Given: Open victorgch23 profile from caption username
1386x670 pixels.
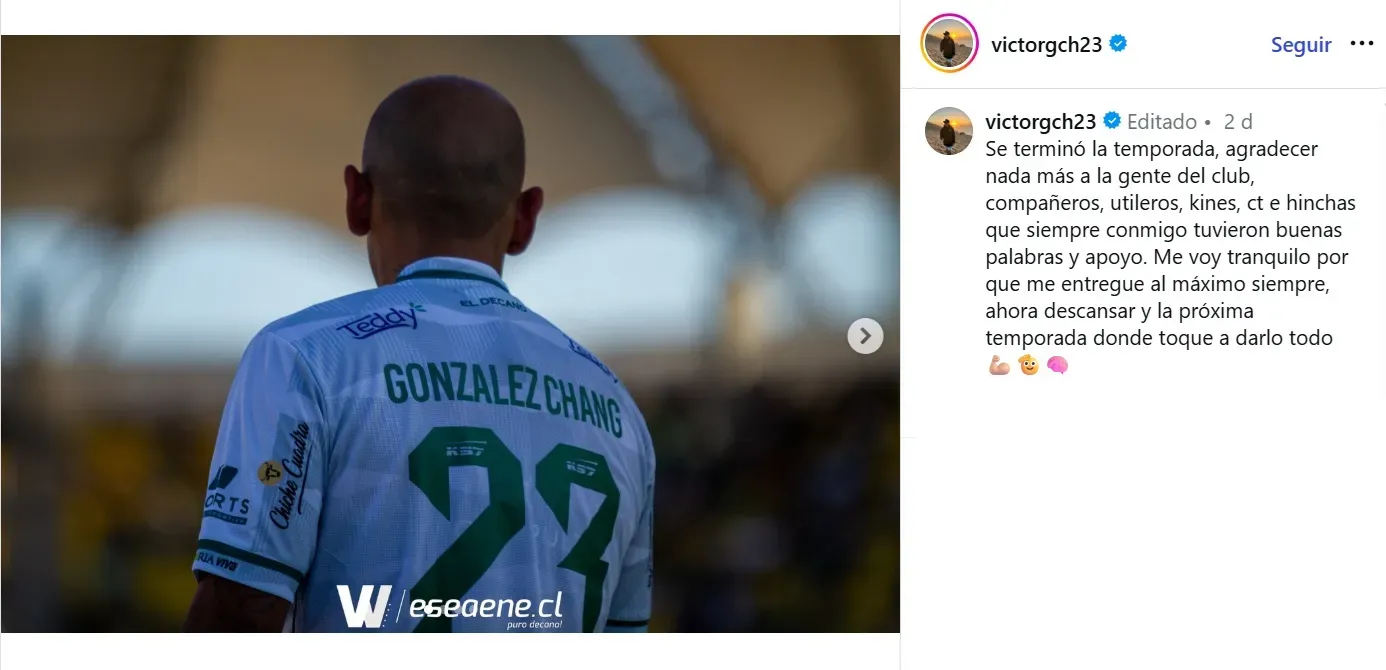Looking at the screenshot, I should click(x=1041, y=122).
